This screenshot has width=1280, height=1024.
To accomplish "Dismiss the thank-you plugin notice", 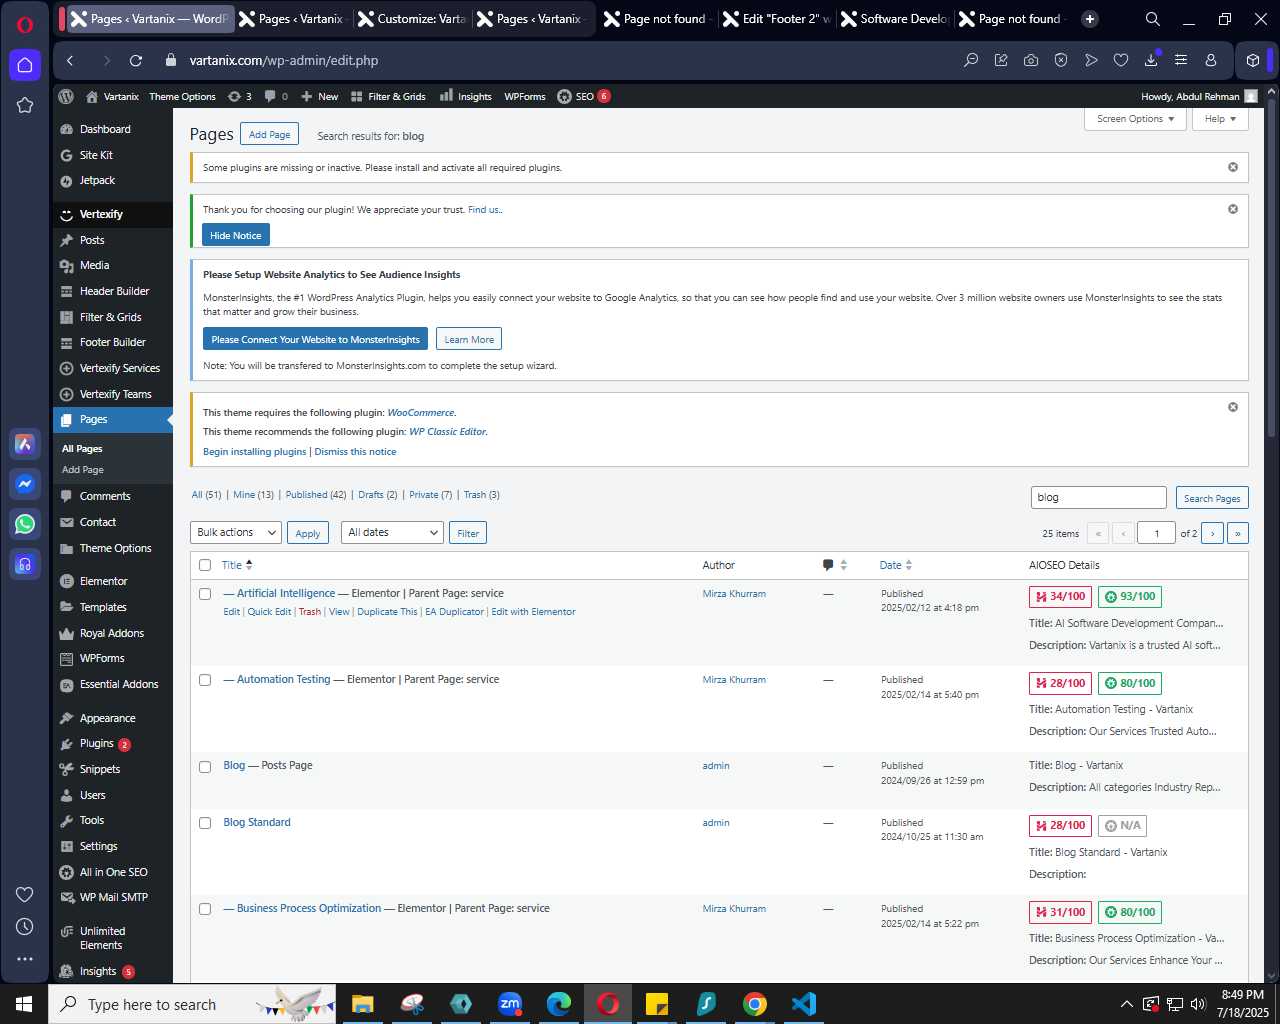I will pyautogui.click(x=1233, y=209).
